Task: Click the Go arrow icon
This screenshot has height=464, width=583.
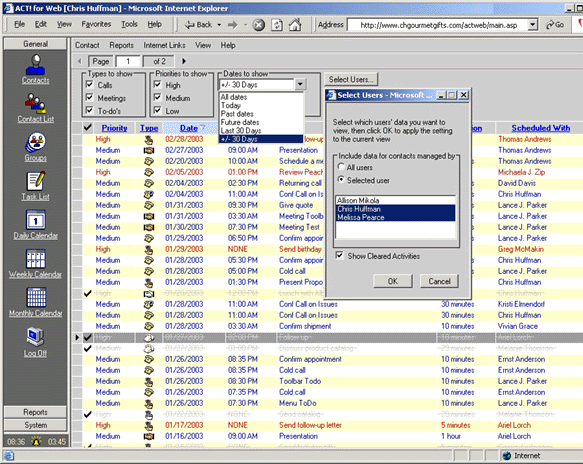Action: pyautogui.click(x=550, y=25)
